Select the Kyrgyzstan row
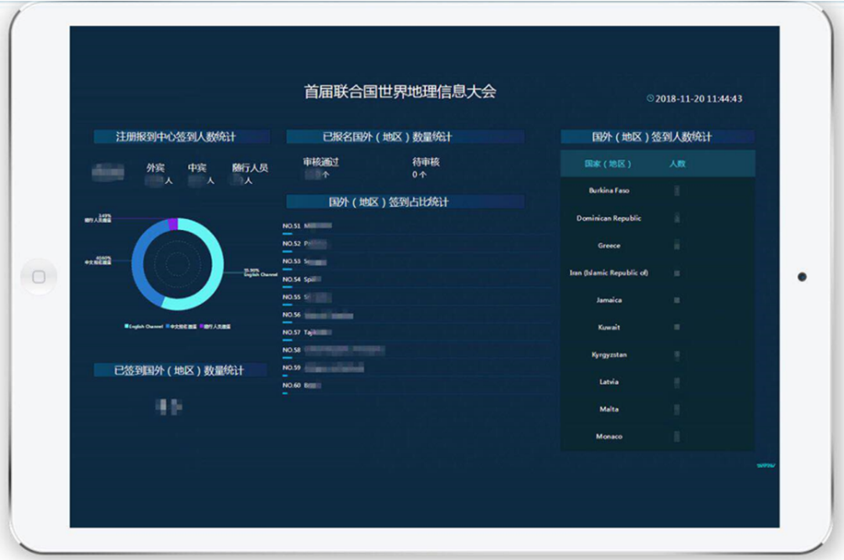Screen dimensions: 844x560 (657, 355)
